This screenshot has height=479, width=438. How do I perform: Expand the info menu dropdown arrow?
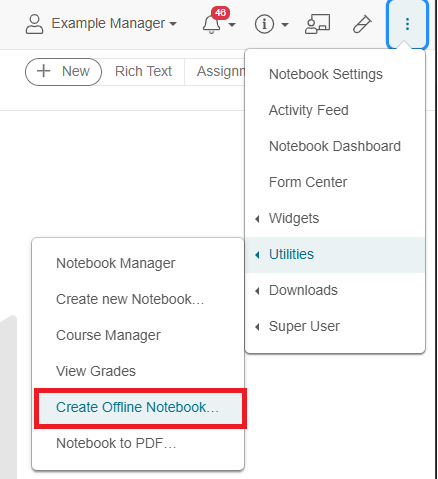coord(285,24)
